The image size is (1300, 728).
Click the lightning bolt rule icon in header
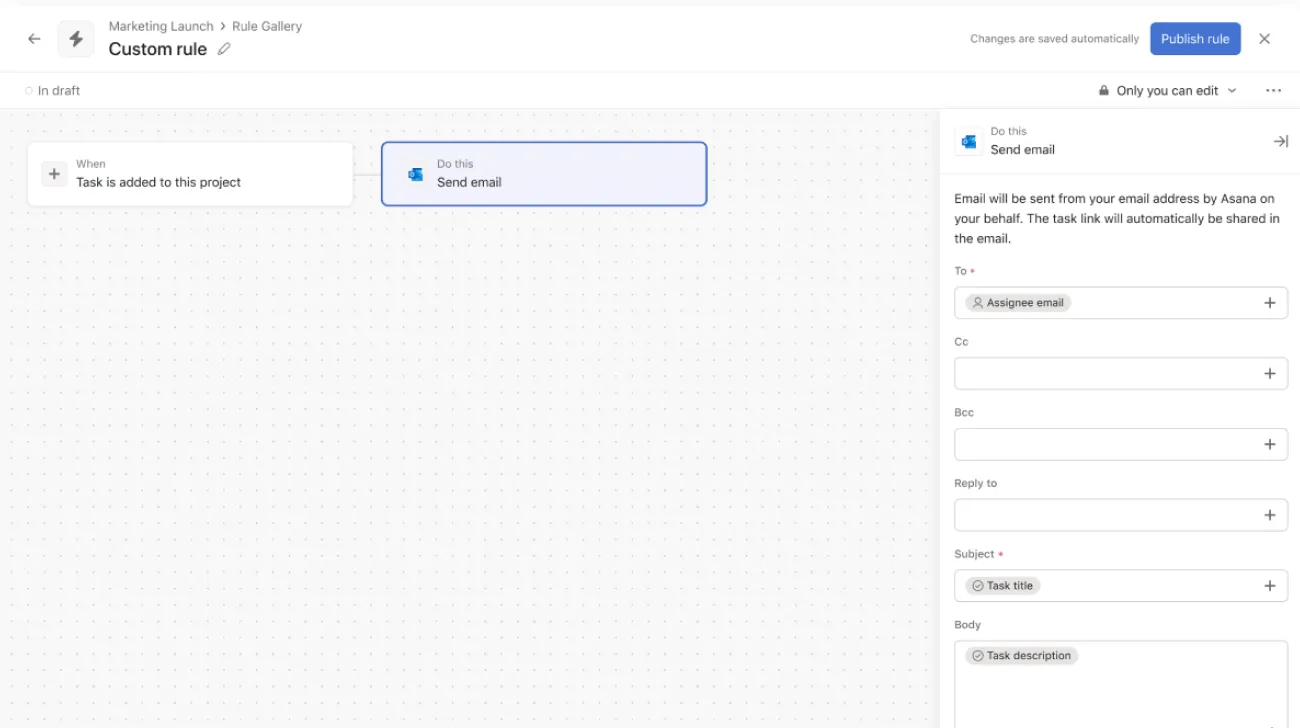tap(75, 38)
